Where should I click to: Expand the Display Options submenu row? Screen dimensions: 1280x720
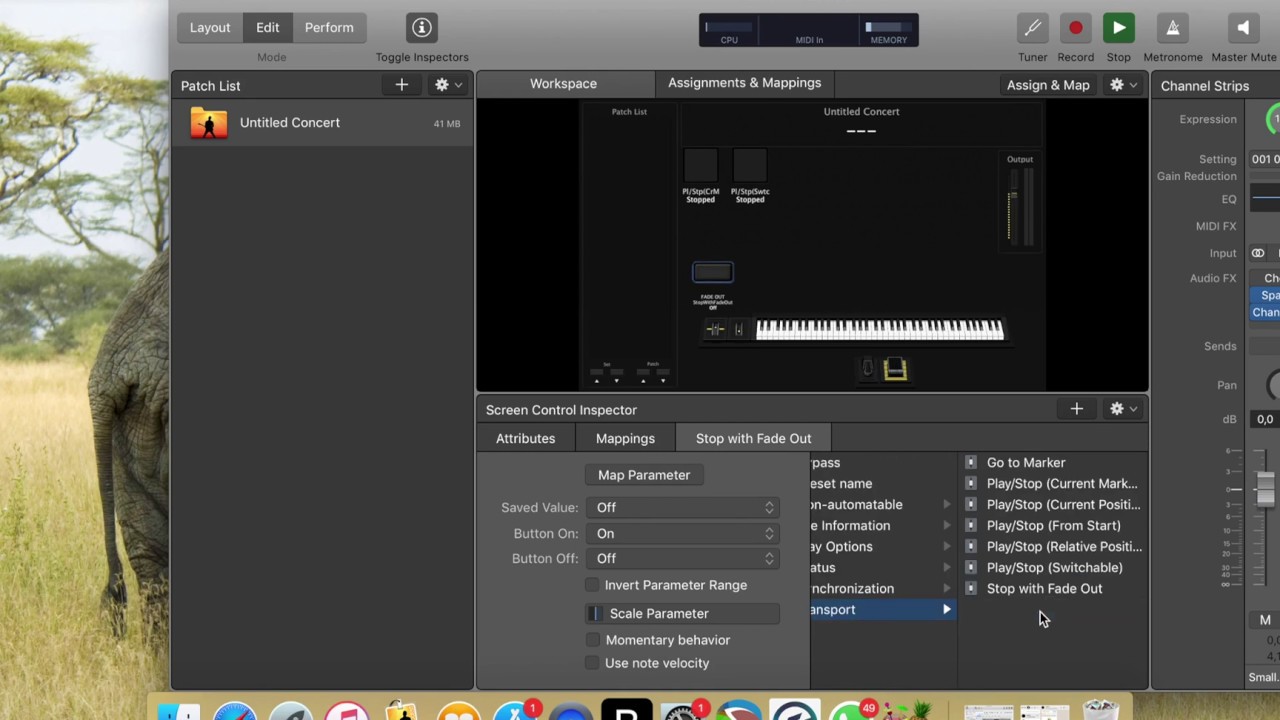(883, 546)
